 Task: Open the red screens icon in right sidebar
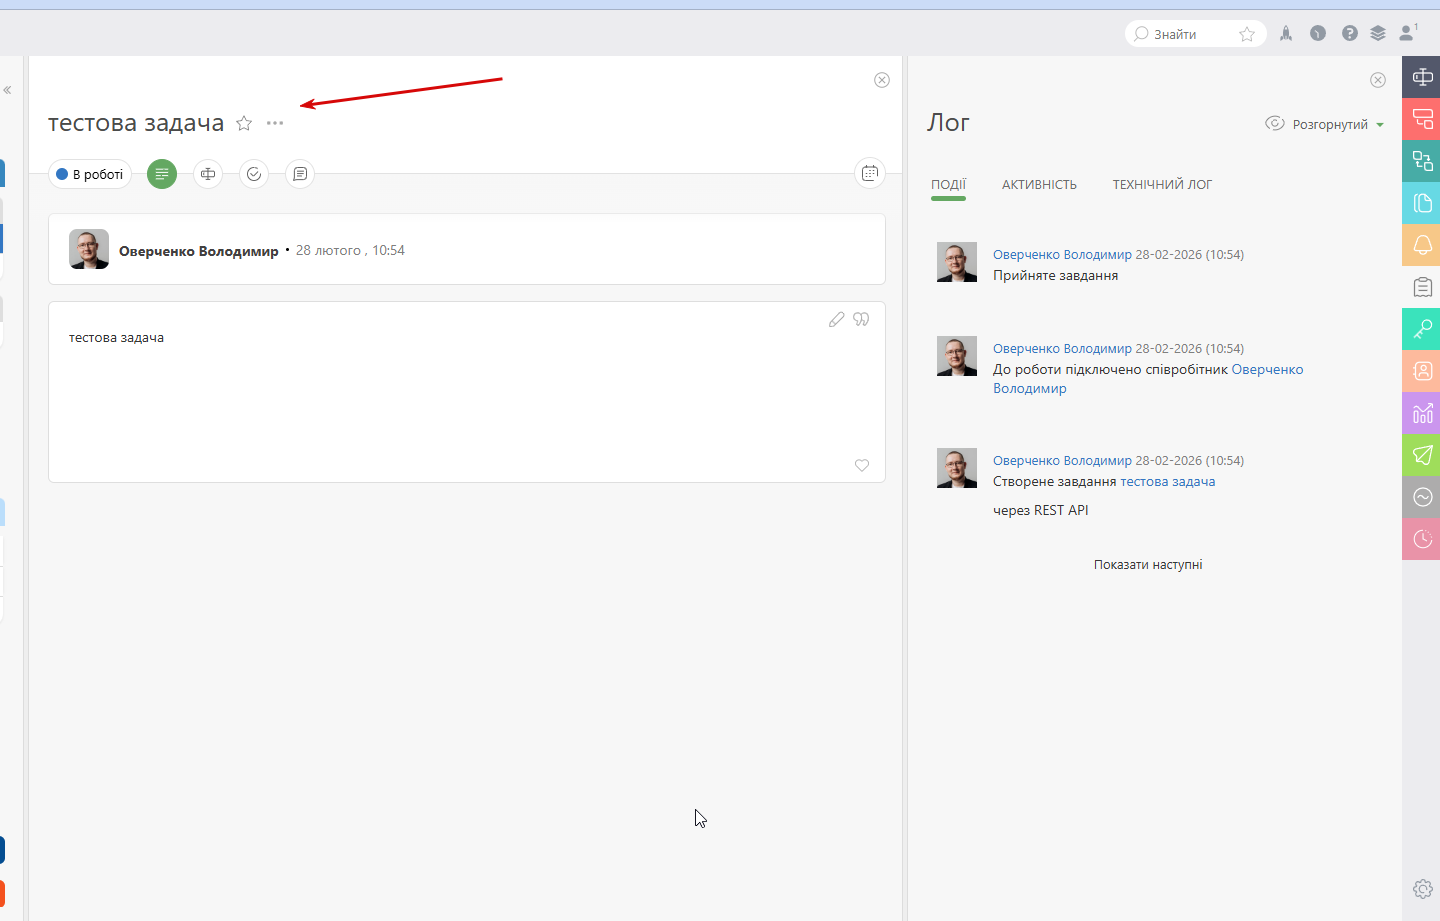(1421, 119)
